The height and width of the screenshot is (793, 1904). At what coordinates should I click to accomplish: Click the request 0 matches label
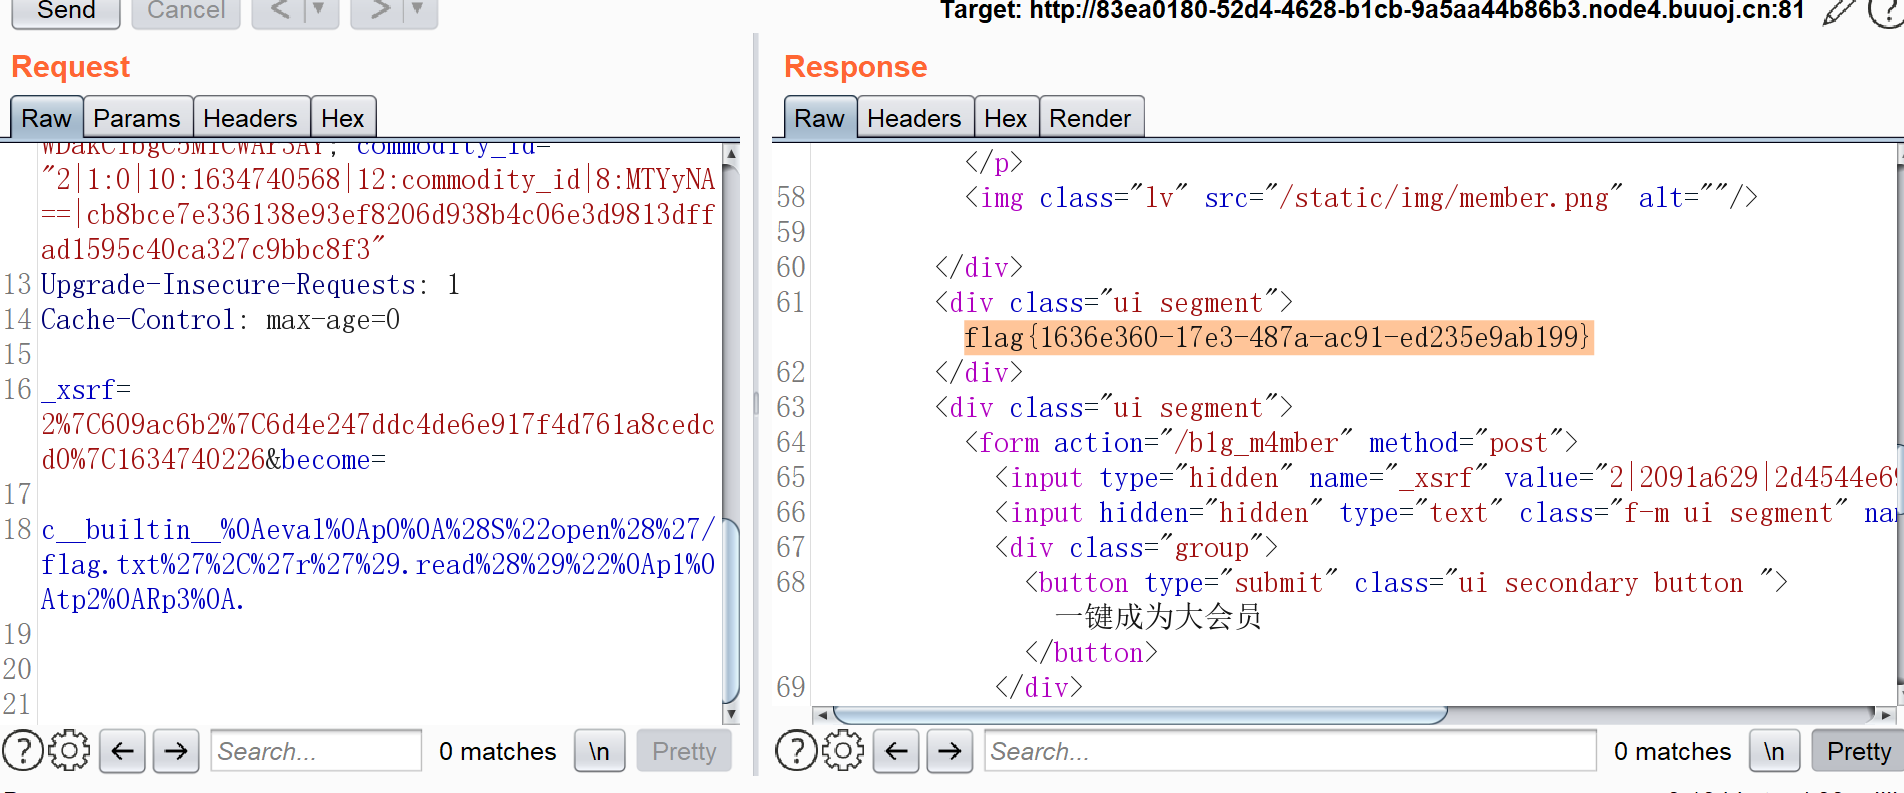[x=497, y=751]
